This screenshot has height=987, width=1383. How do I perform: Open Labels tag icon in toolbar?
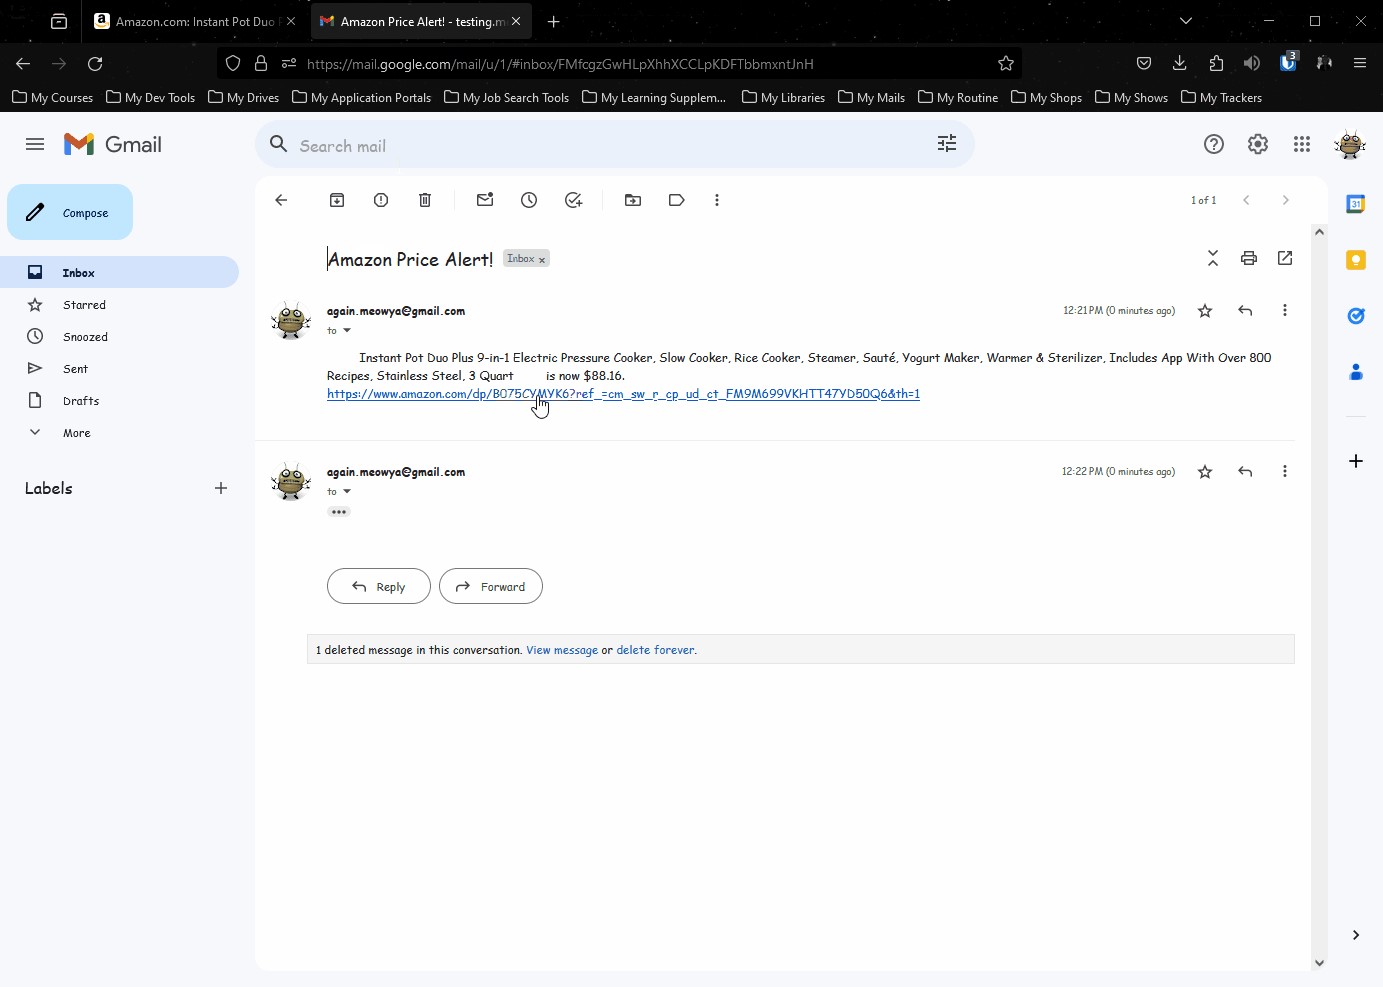(677, 200)
